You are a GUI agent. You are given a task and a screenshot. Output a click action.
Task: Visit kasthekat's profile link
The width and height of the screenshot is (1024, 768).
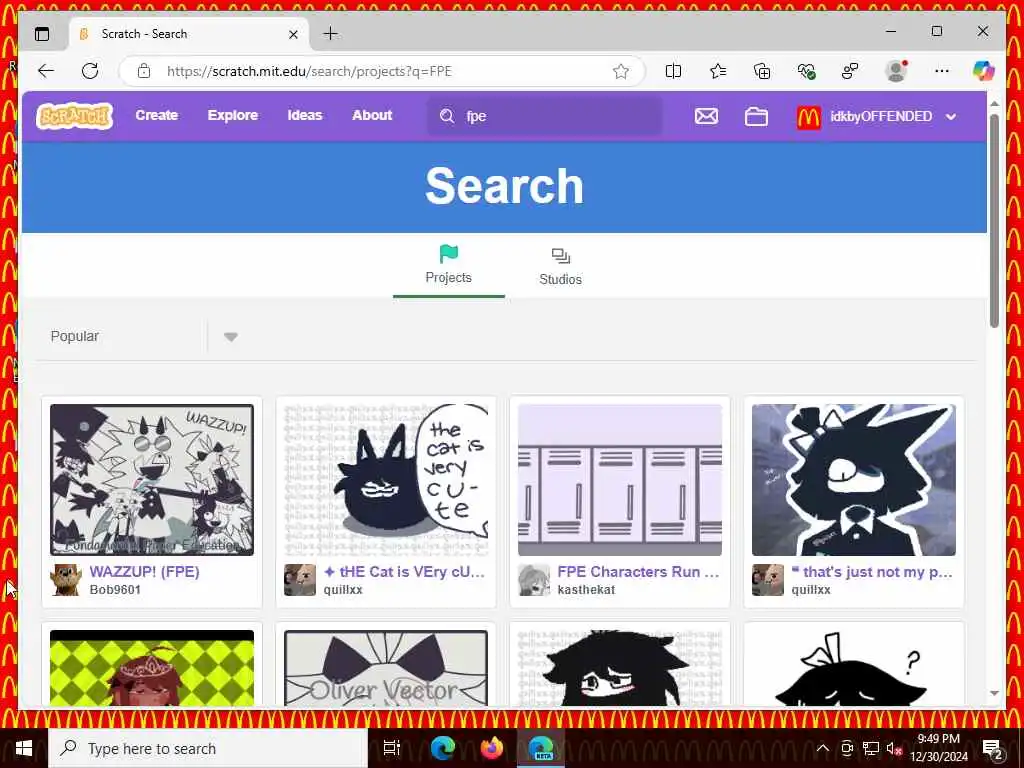[586, 589]
